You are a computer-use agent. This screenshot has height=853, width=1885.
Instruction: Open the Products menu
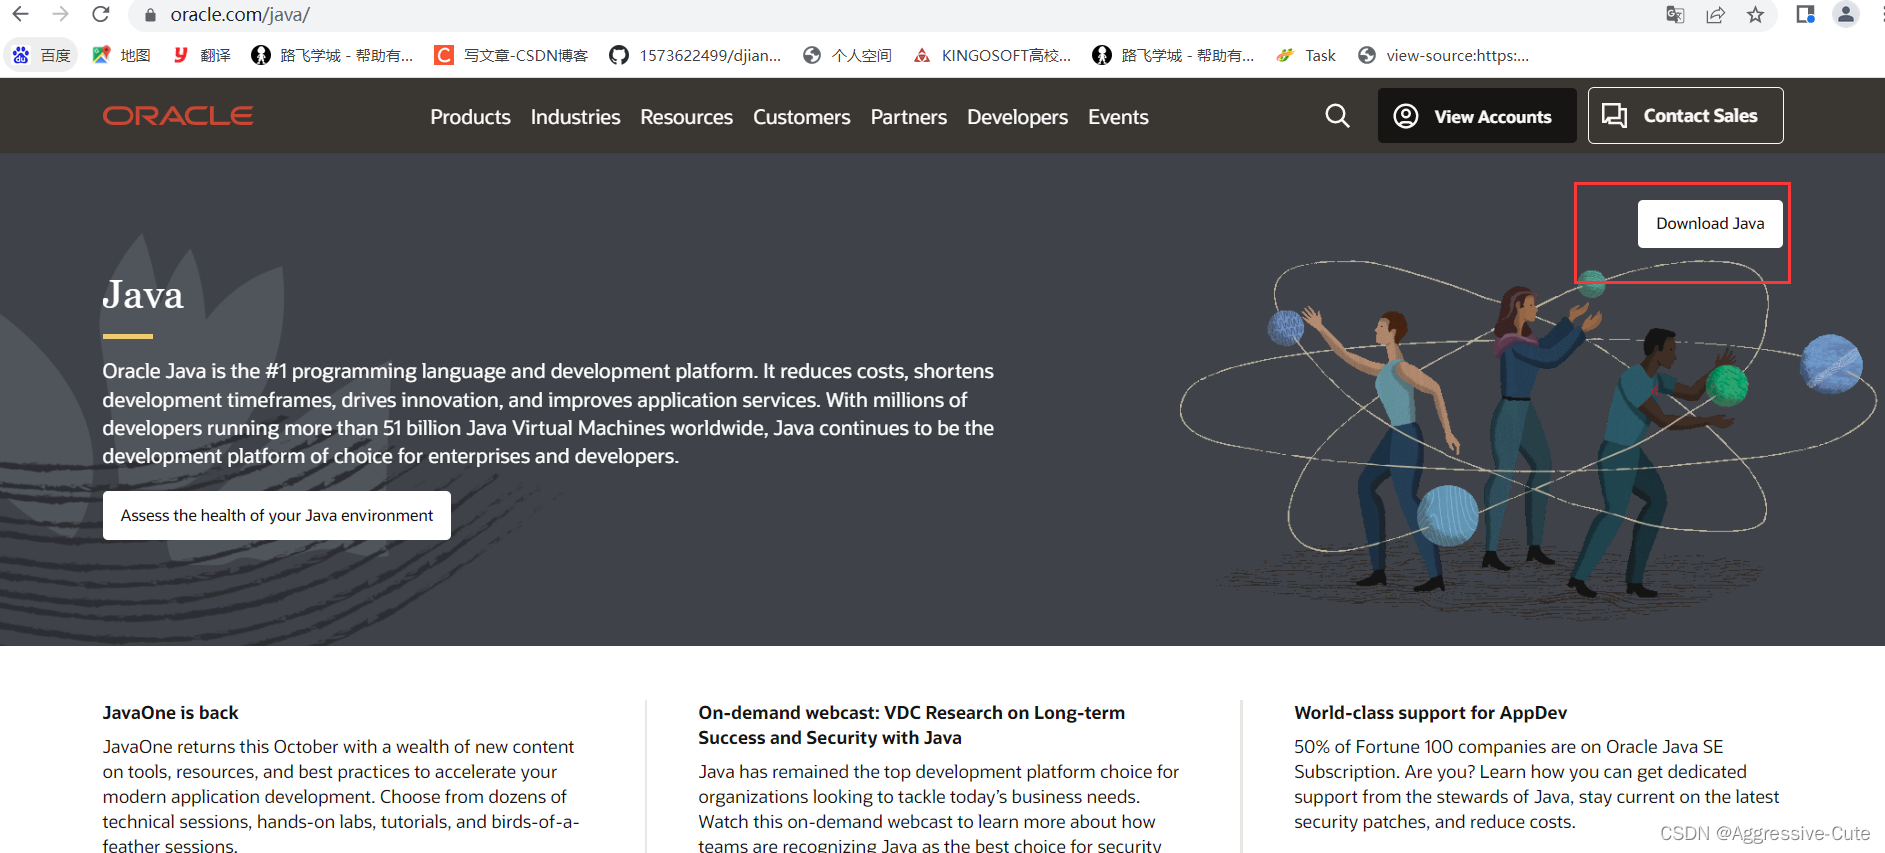pyautogui.click(x=470, y=117)
